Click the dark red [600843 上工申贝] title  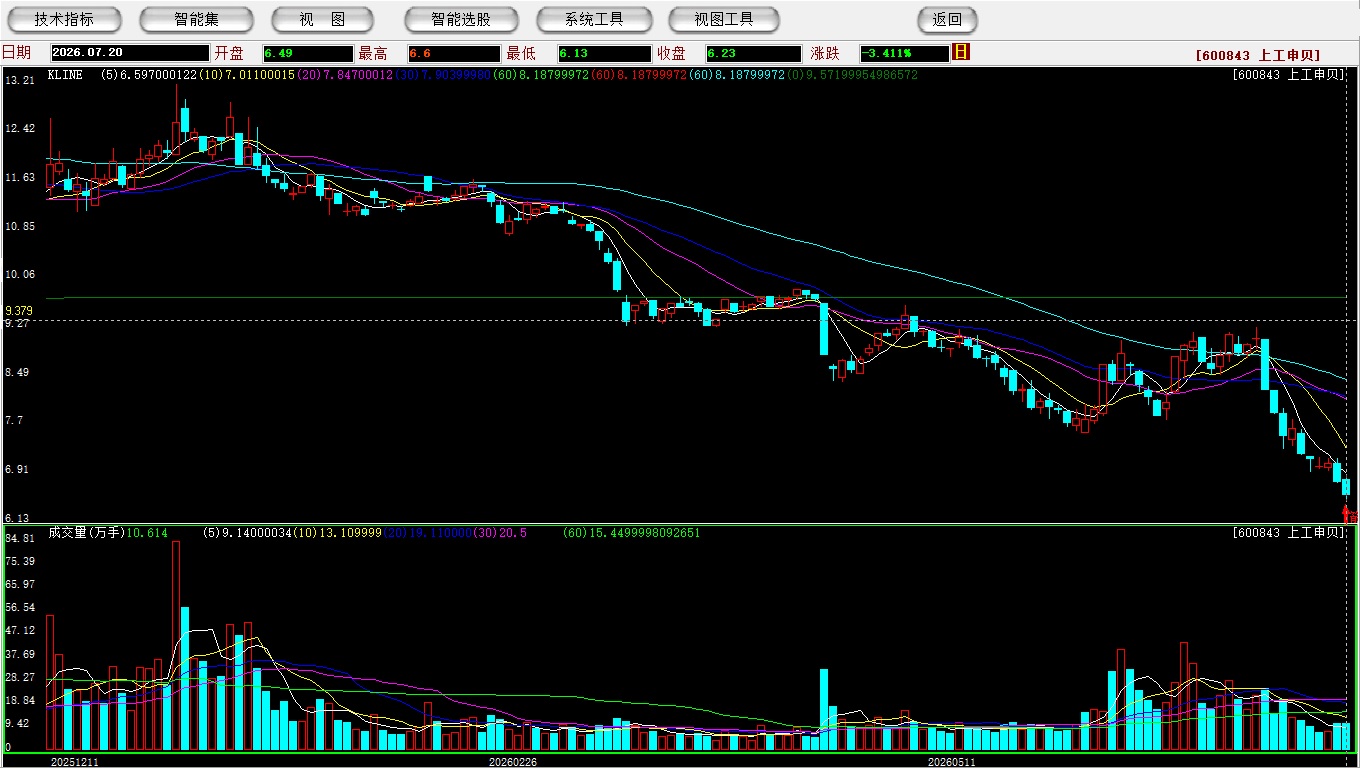(1258, 56)
